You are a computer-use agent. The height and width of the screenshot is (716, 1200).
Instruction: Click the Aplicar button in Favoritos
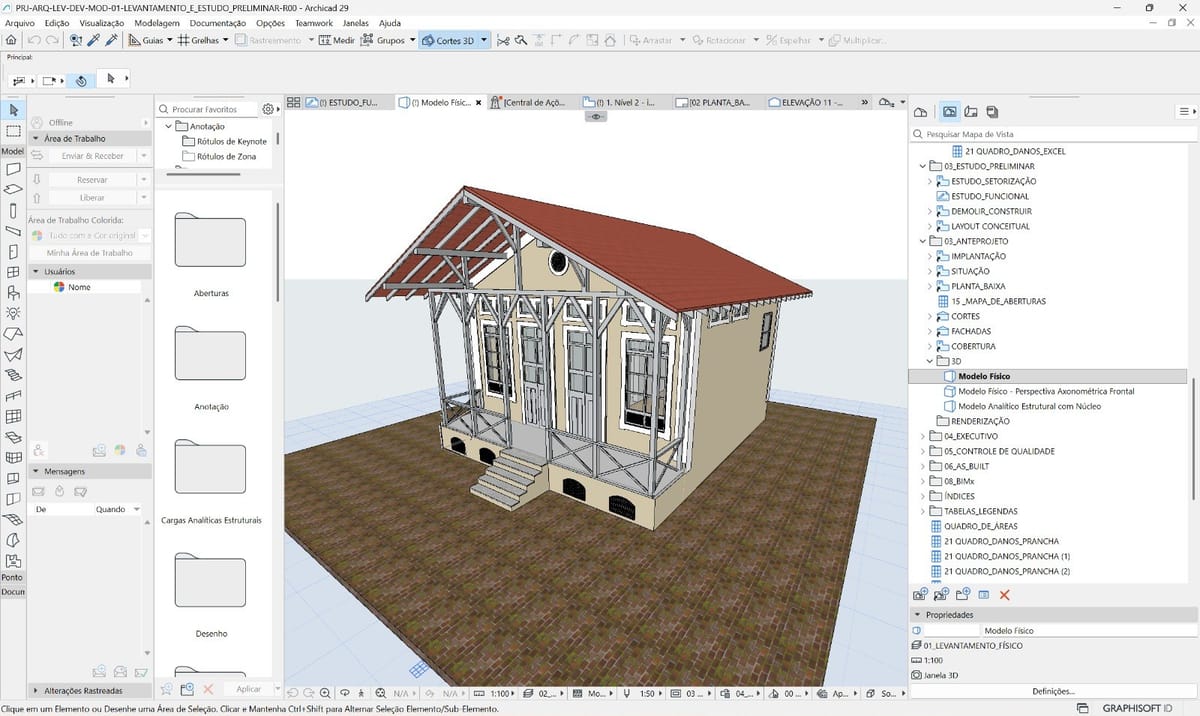[x=248, y=689]
